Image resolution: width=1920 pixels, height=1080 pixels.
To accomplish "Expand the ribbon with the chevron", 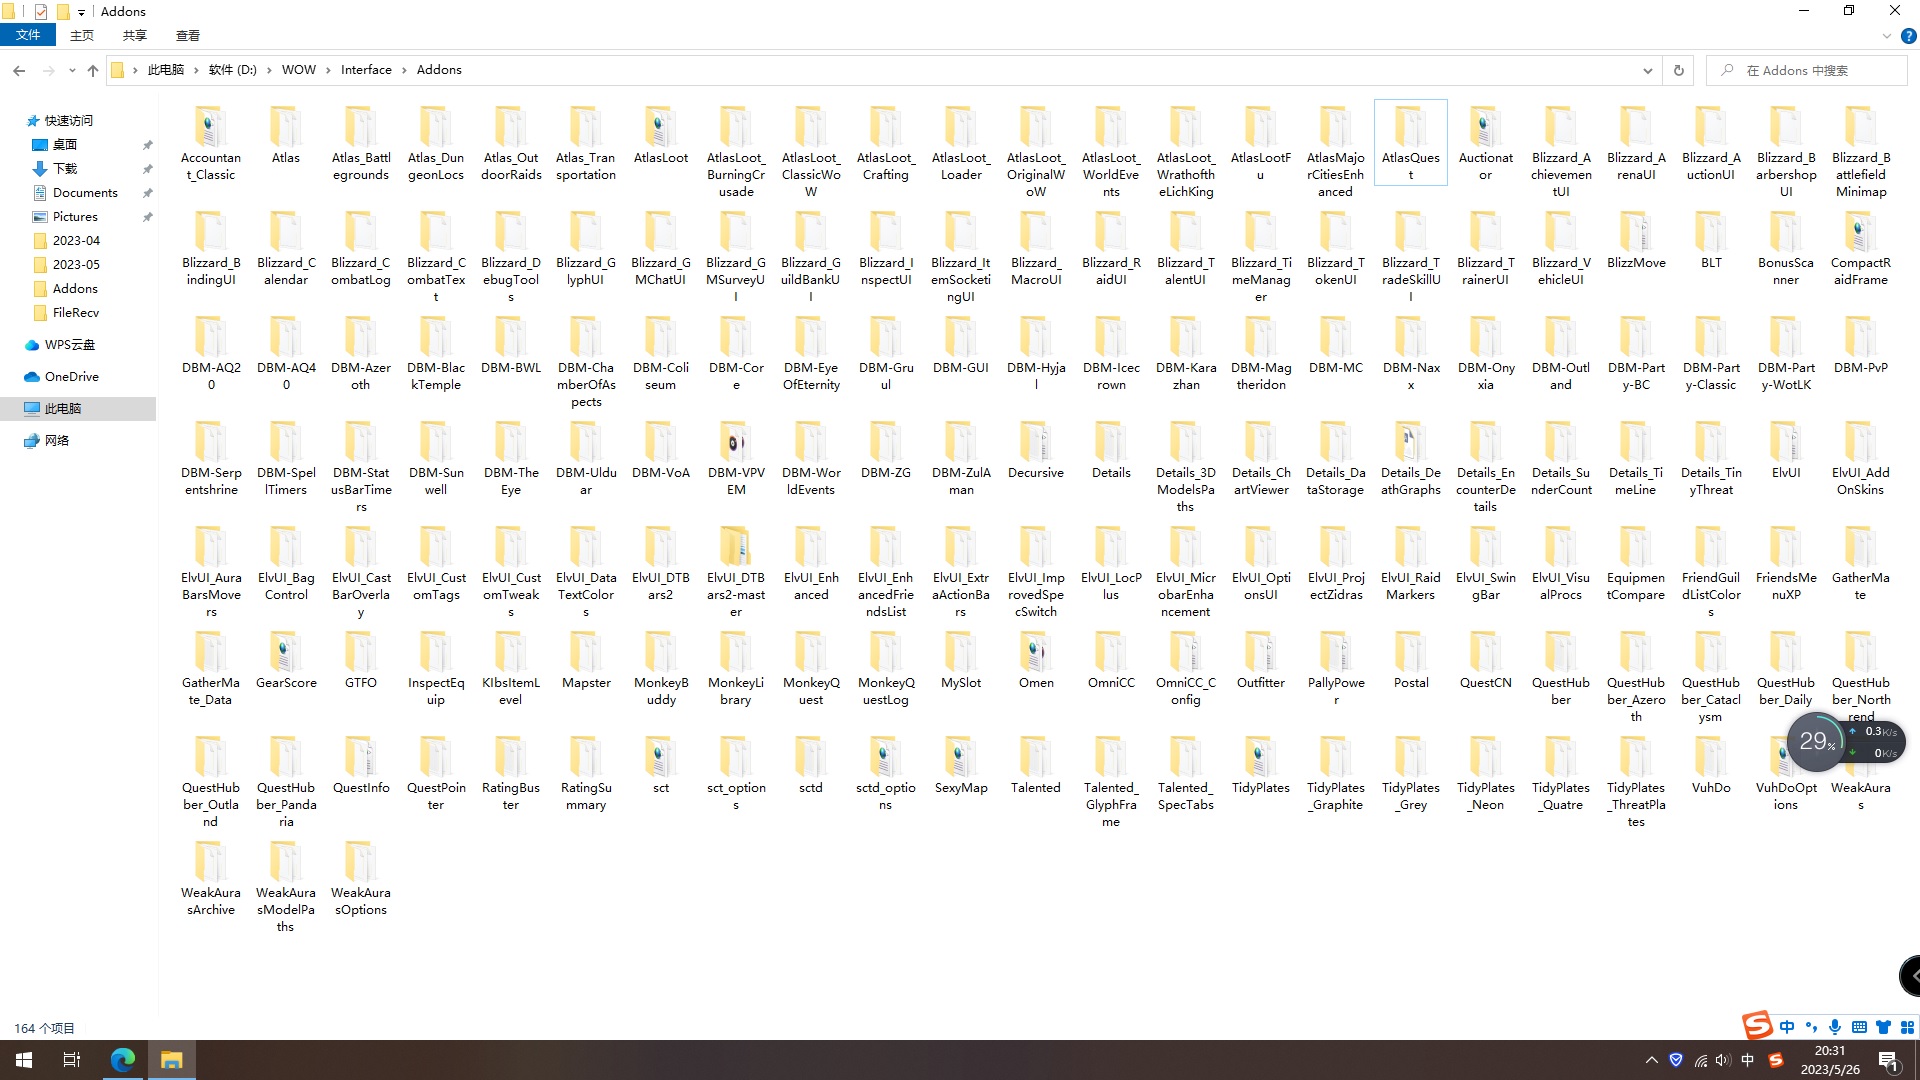I will coord(1886,36).
